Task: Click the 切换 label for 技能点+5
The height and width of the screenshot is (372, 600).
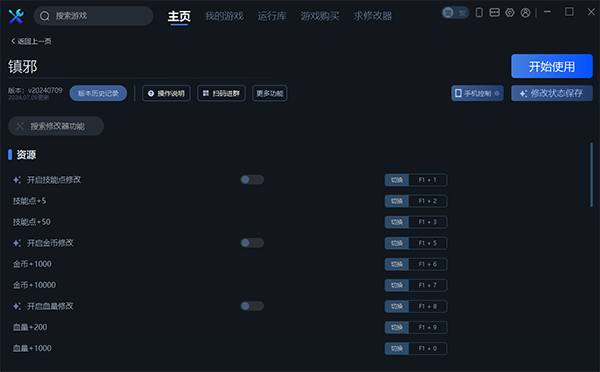Action: coord(397,201)
